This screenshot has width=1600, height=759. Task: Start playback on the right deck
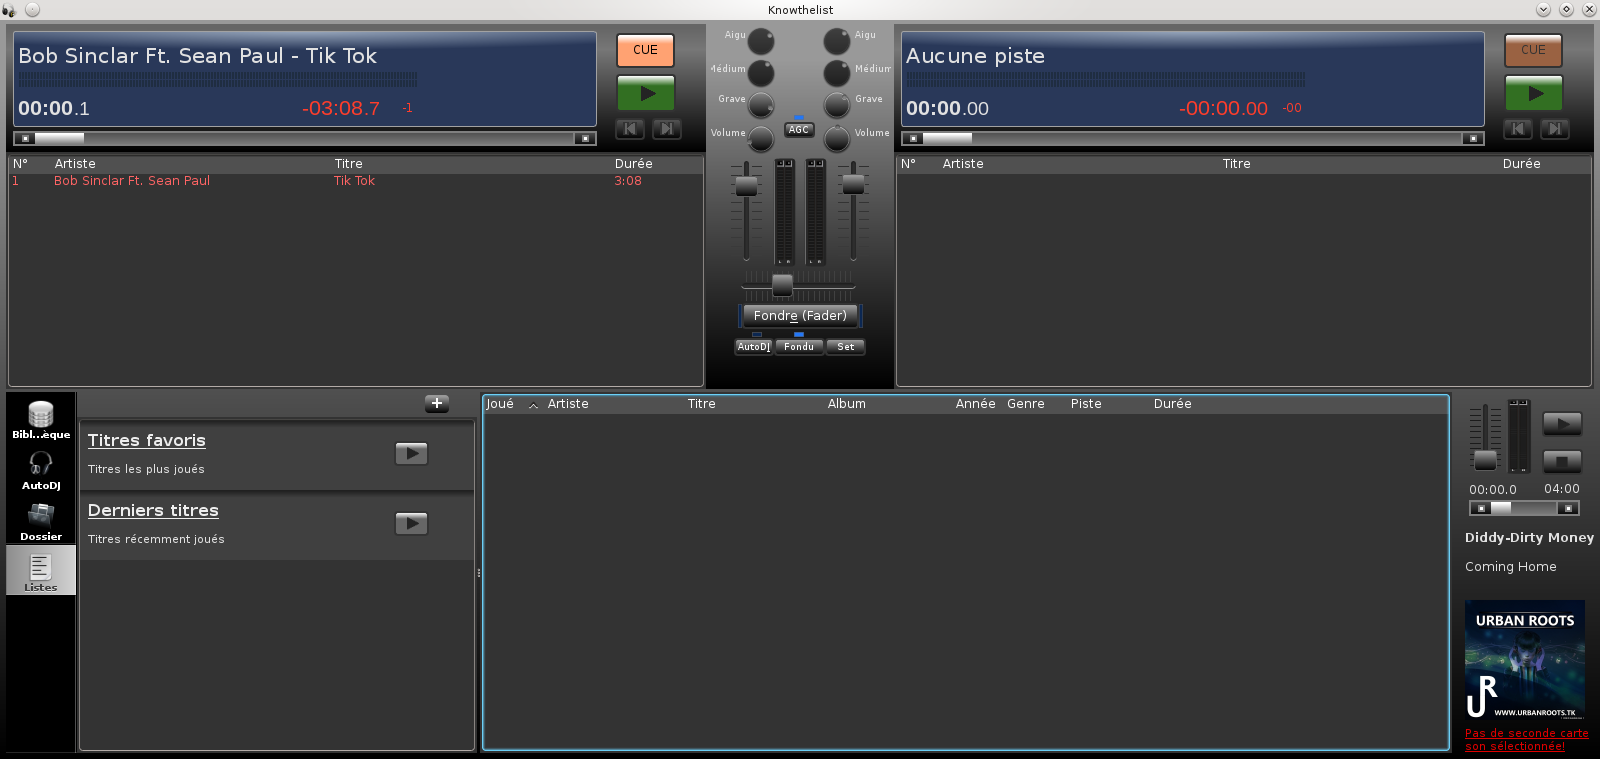[x=1533, y=93]
